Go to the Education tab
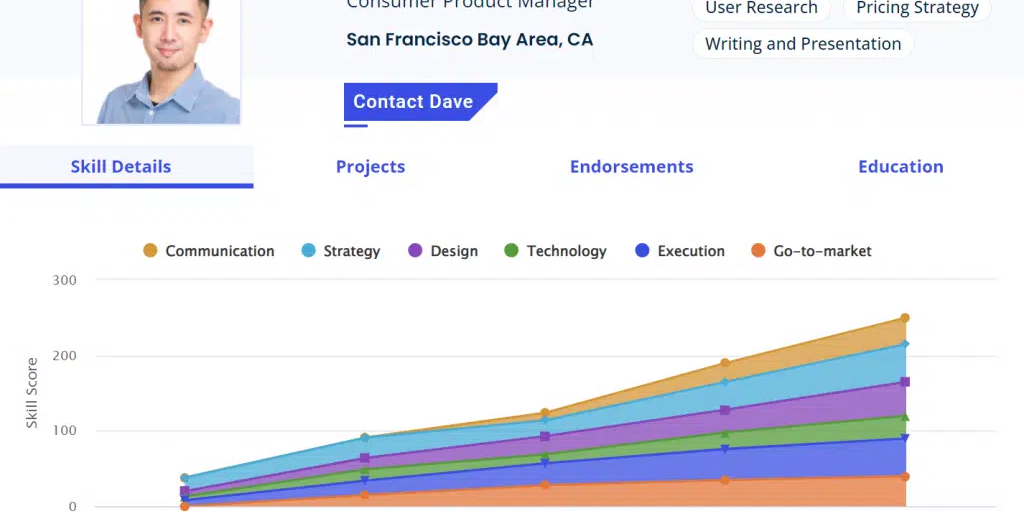The height and width of the screenshot is (512, 1024). [900, 167]
